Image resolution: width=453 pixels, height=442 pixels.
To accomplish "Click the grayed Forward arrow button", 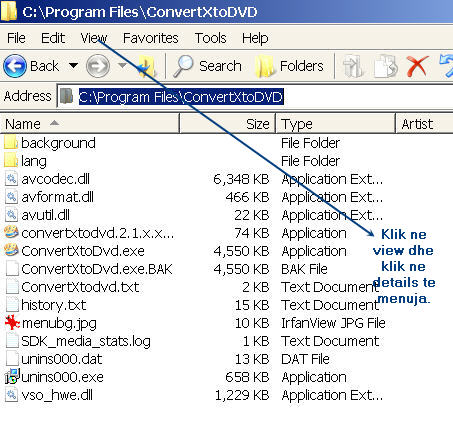I will click(x=98, y=66).
